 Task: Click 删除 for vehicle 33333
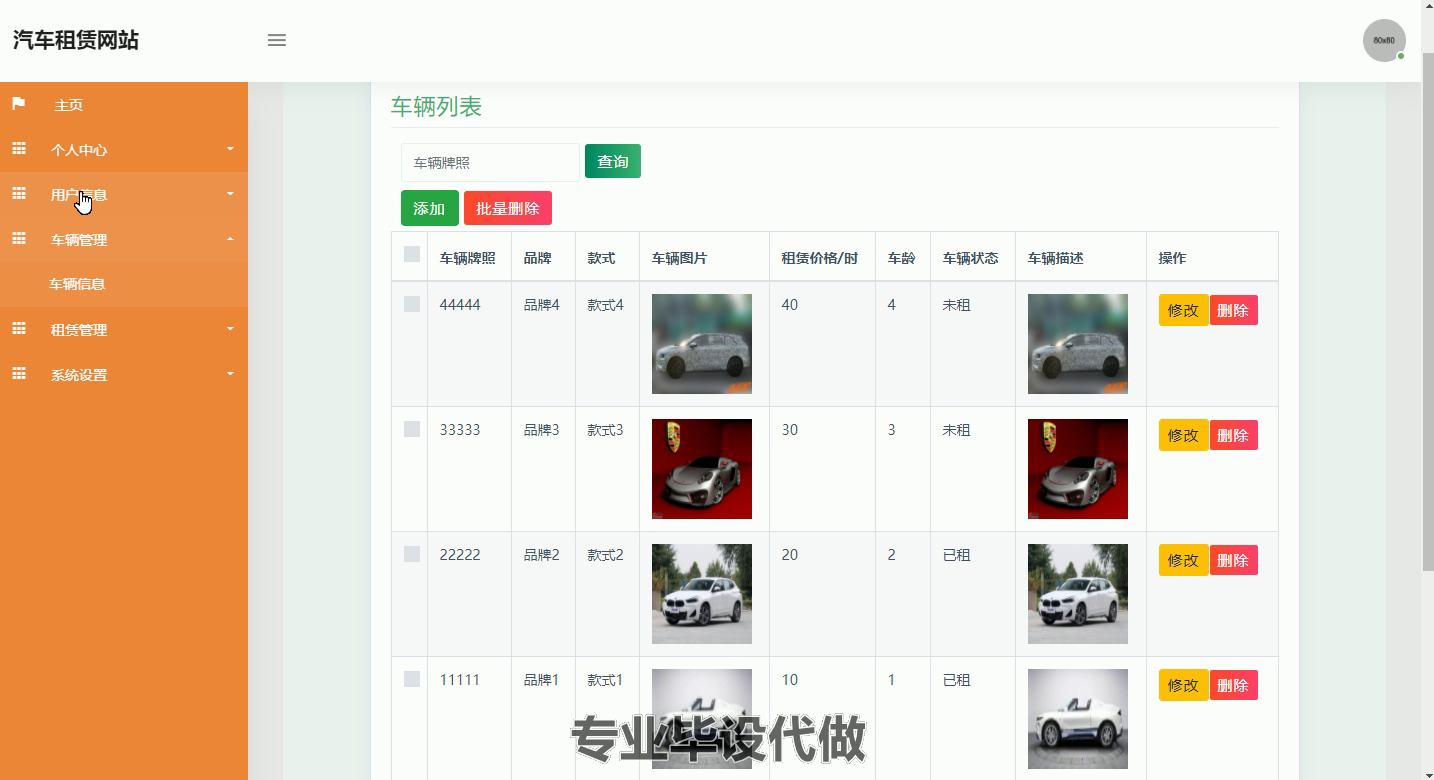coord(1233,435)
